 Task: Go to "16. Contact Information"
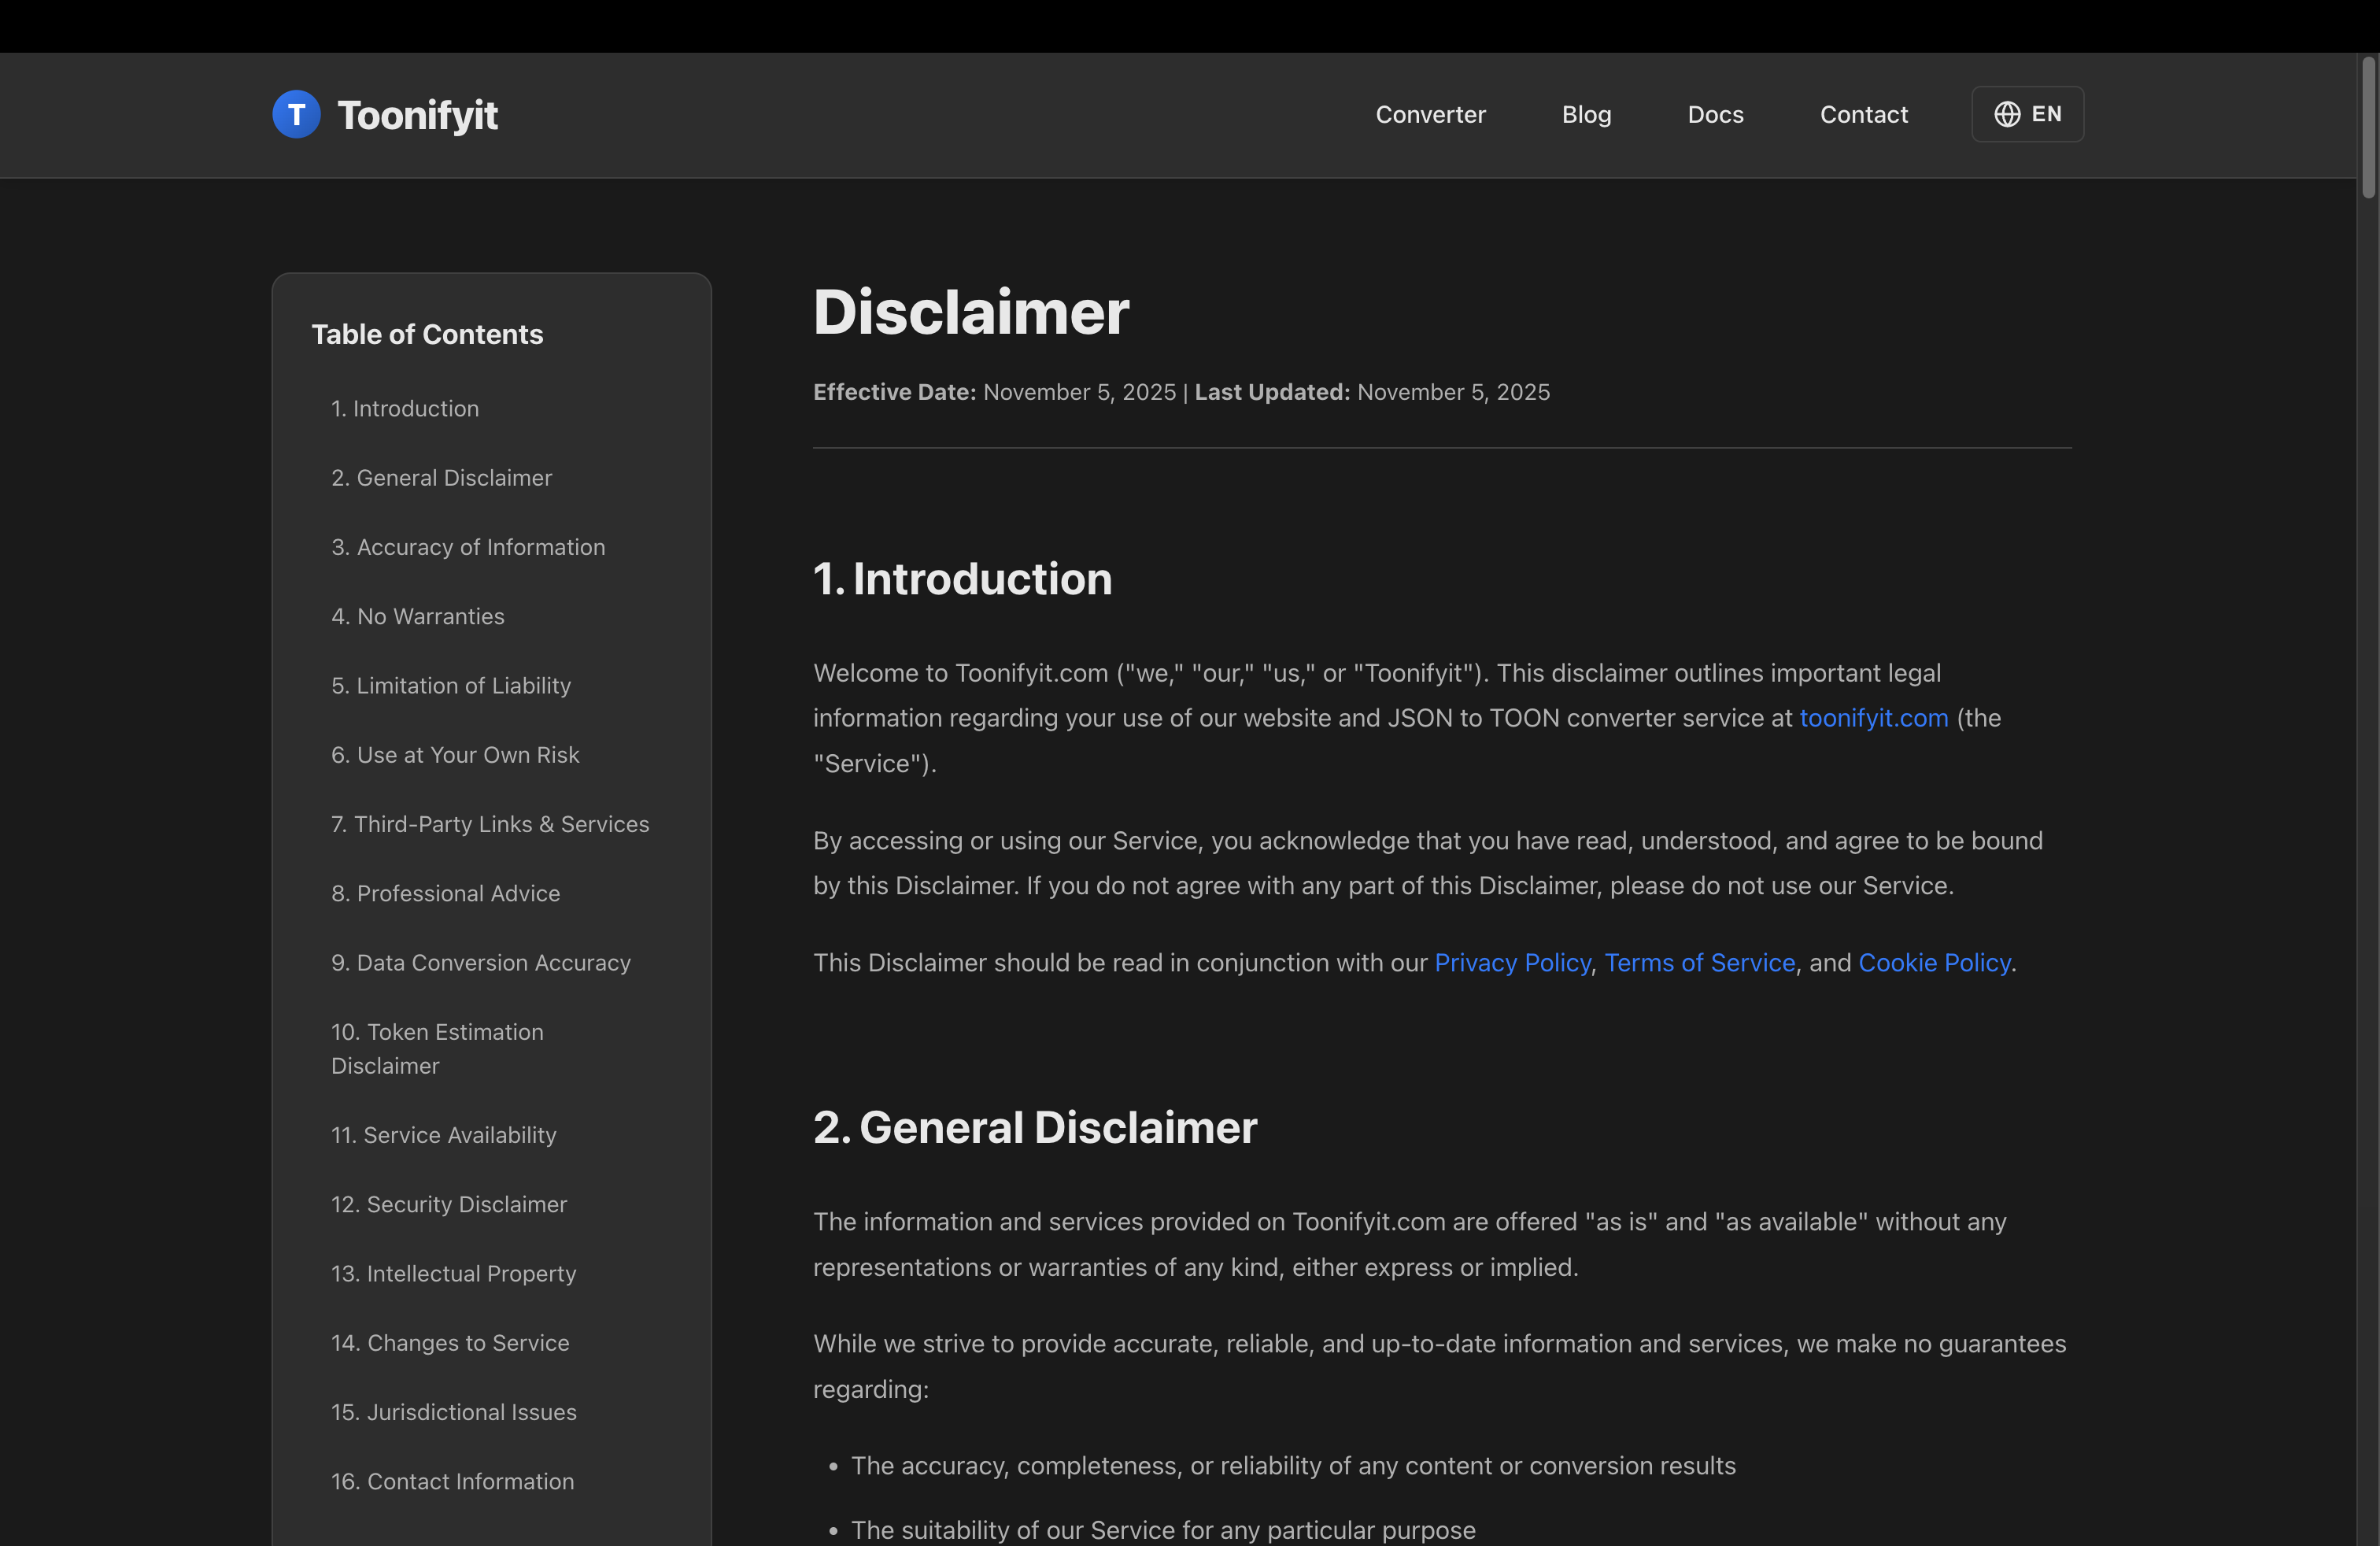click(452, 1481)
